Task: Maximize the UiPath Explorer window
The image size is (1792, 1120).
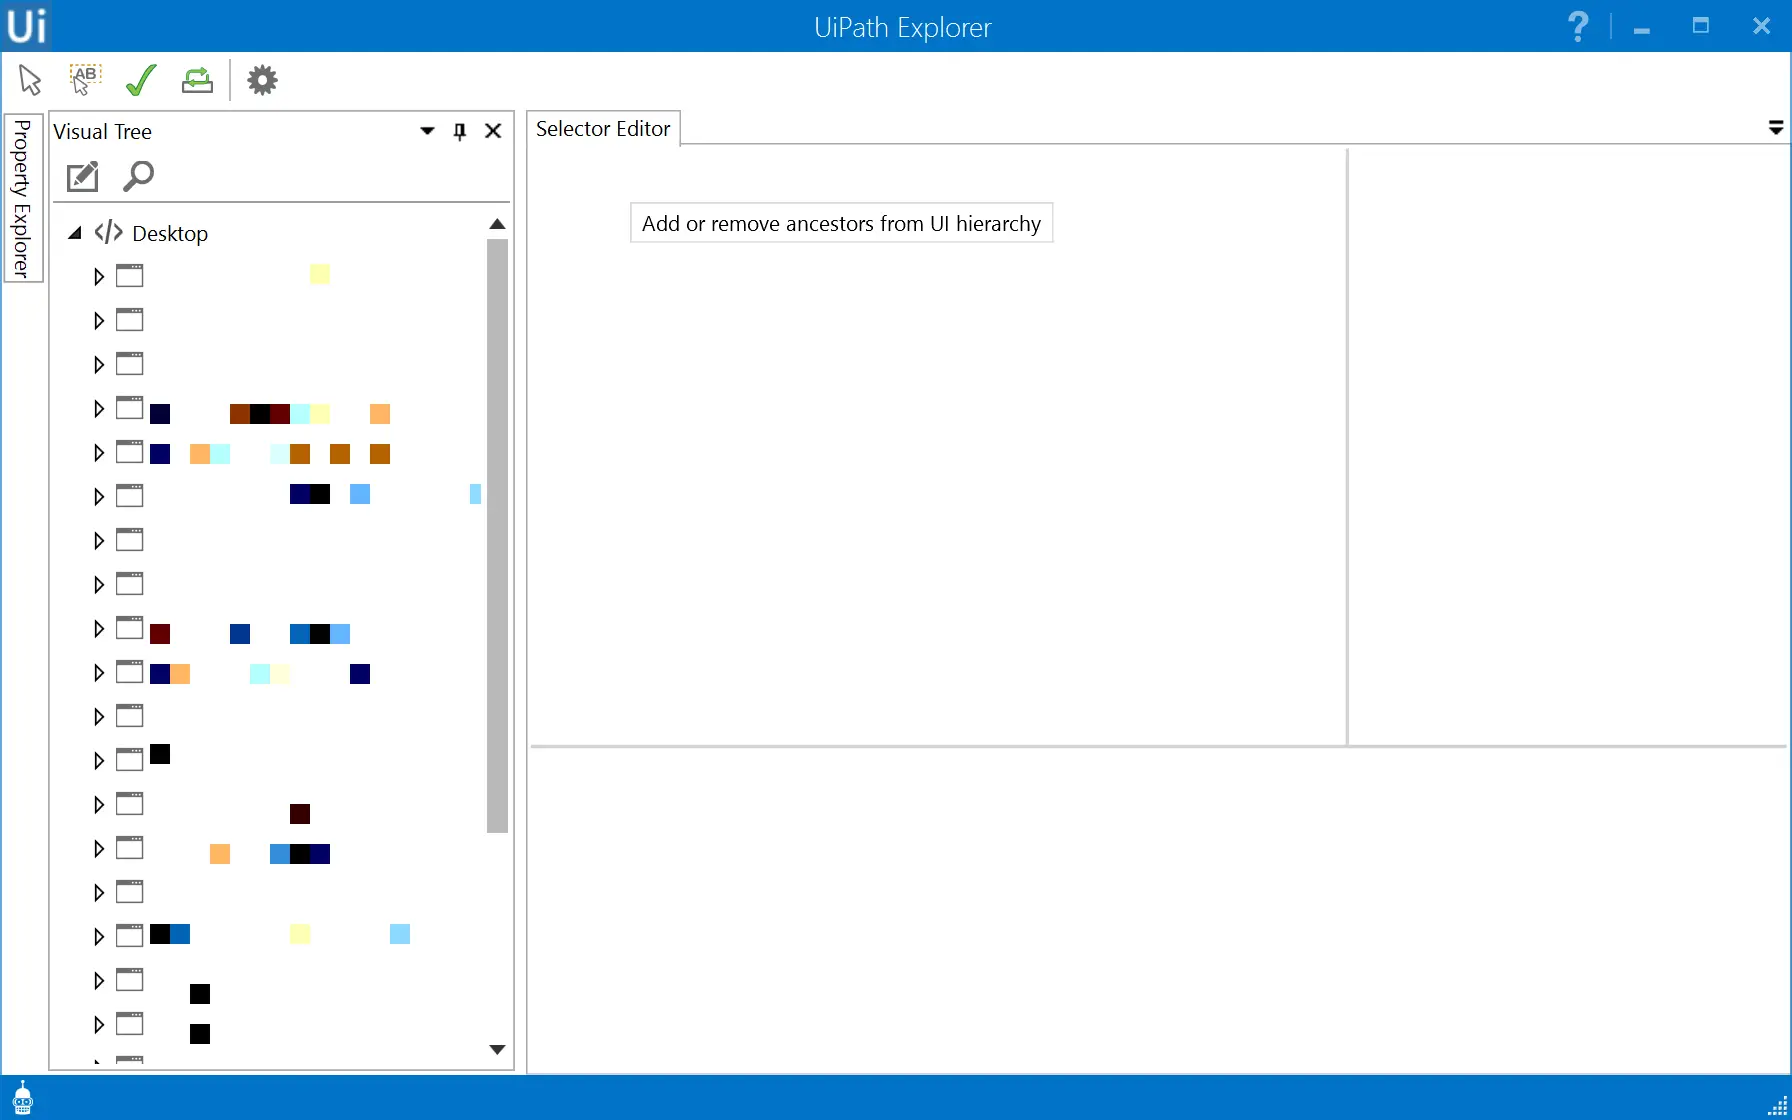Action: pyautogui.click(x=1701, y=26)
